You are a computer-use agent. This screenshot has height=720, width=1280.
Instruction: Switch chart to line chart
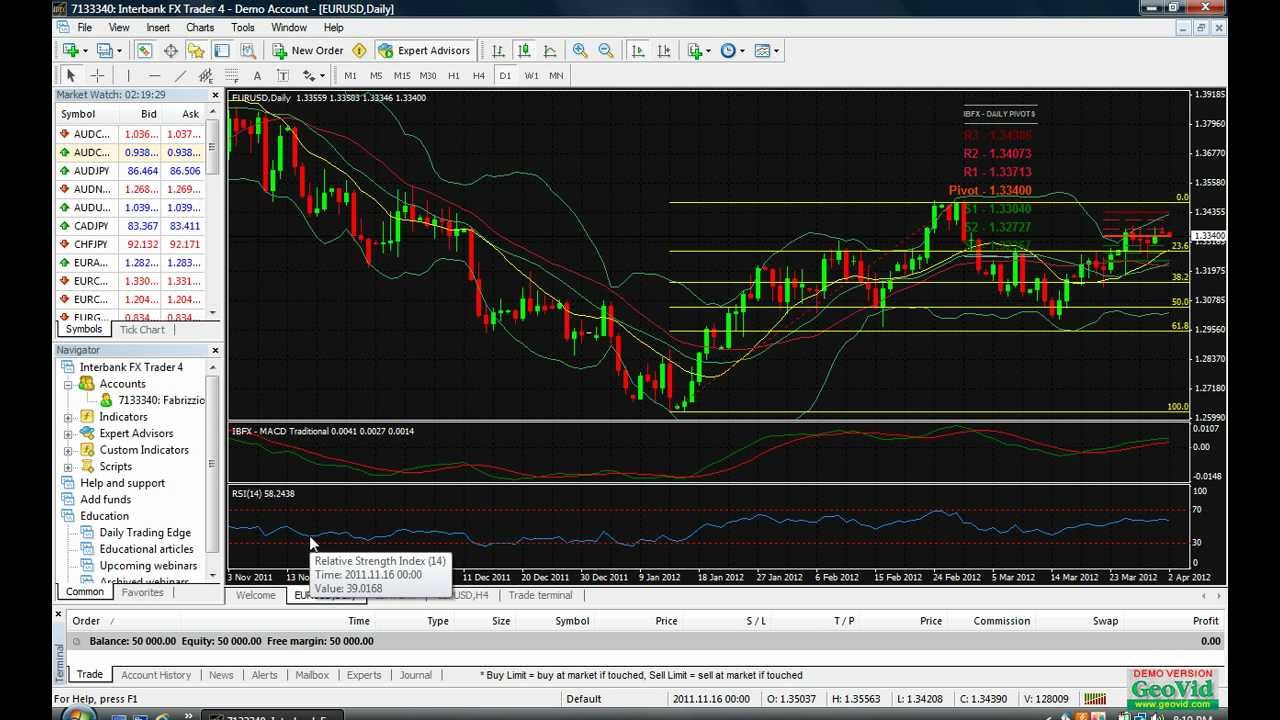[550, 50]
